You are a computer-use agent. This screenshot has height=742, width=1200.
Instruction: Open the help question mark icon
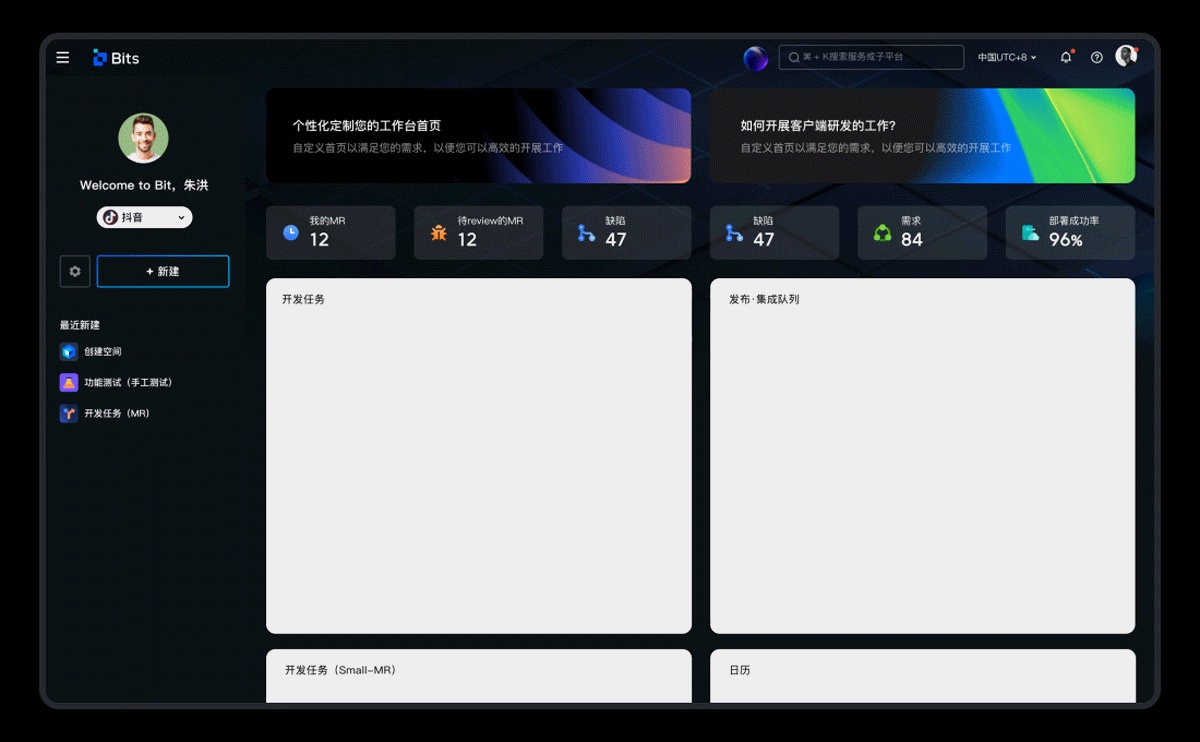pyautogui.click(x=1097, y=58)
